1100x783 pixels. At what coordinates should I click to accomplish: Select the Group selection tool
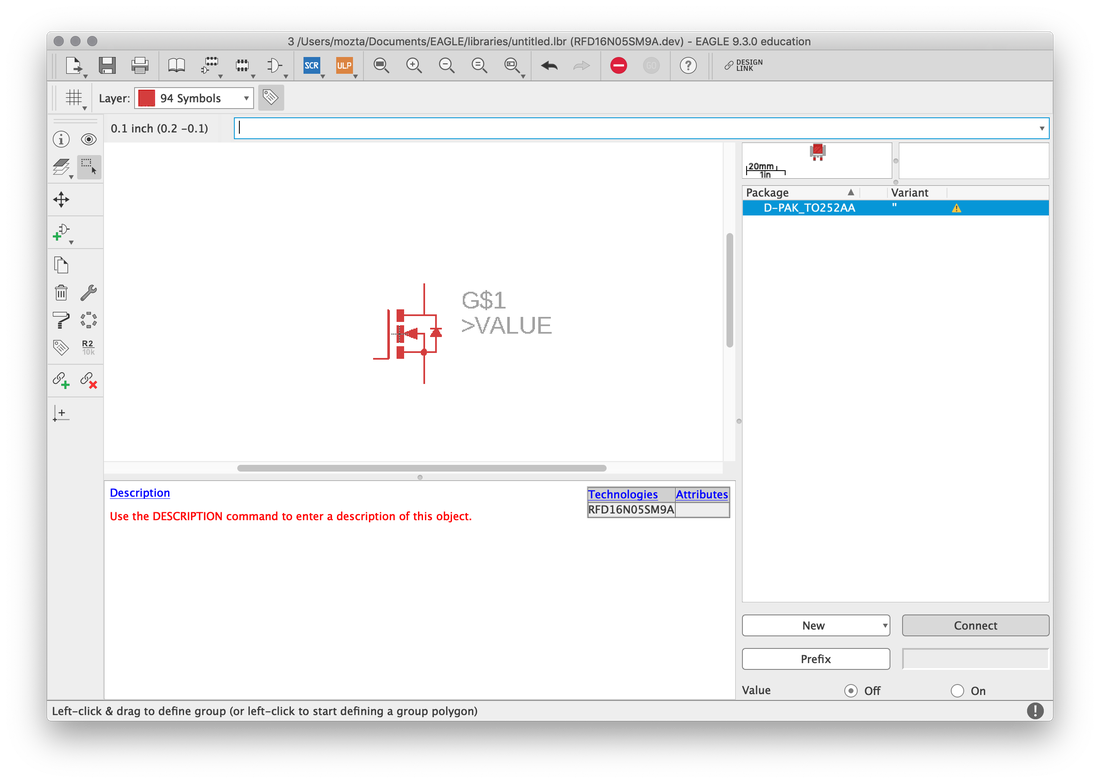click(x=88, y=167)
